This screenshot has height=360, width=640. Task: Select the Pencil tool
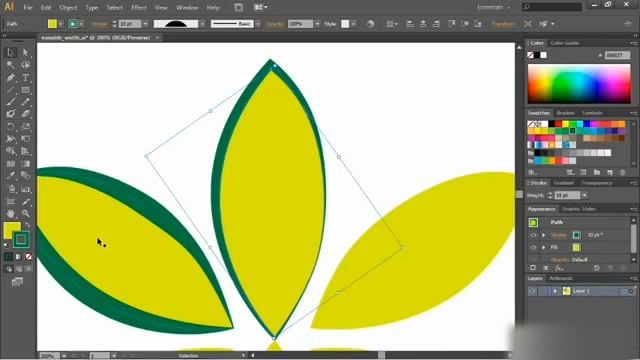point(25,102)
